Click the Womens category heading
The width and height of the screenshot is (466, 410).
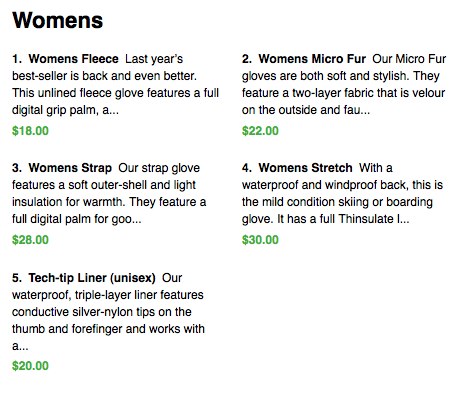coord(58,20)
